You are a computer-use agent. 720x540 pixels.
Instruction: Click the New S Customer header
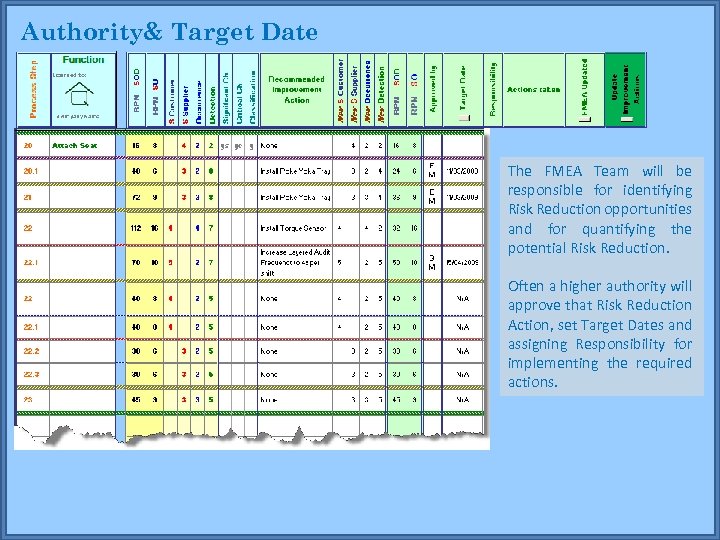(340, 90)
